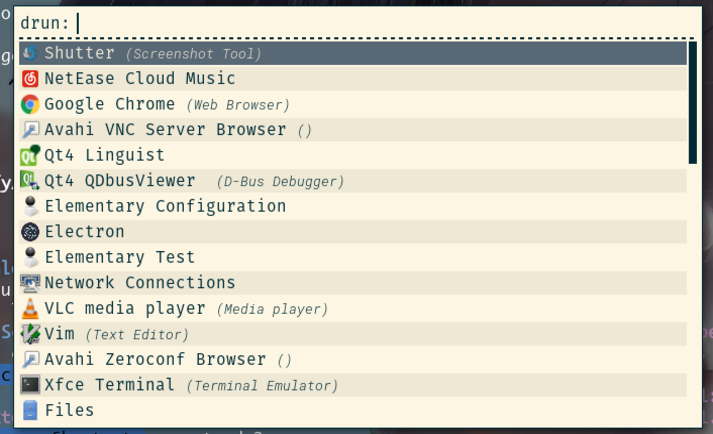Click the Elementary Configuration icon
The image size is (713, 434).
coord(30,206)
